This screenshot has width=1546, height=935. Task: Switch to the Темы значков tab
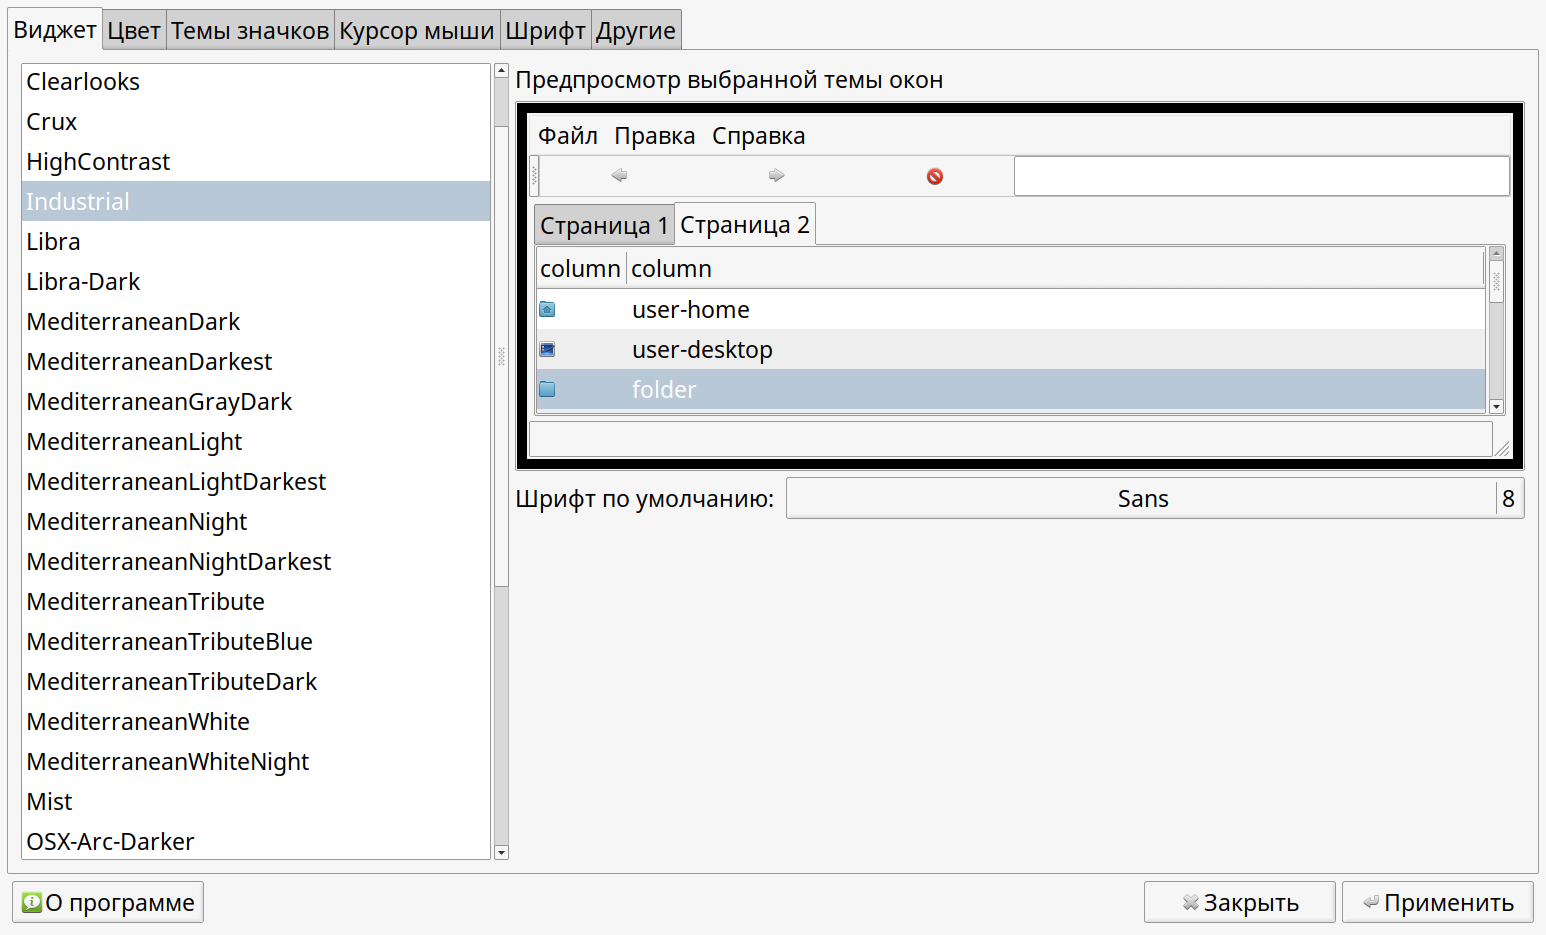250,31
